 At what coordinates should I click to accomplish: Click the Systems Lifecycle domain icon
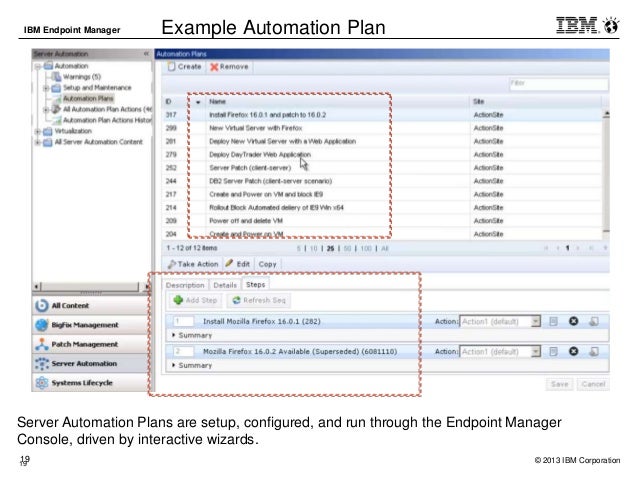click(42, 383)
